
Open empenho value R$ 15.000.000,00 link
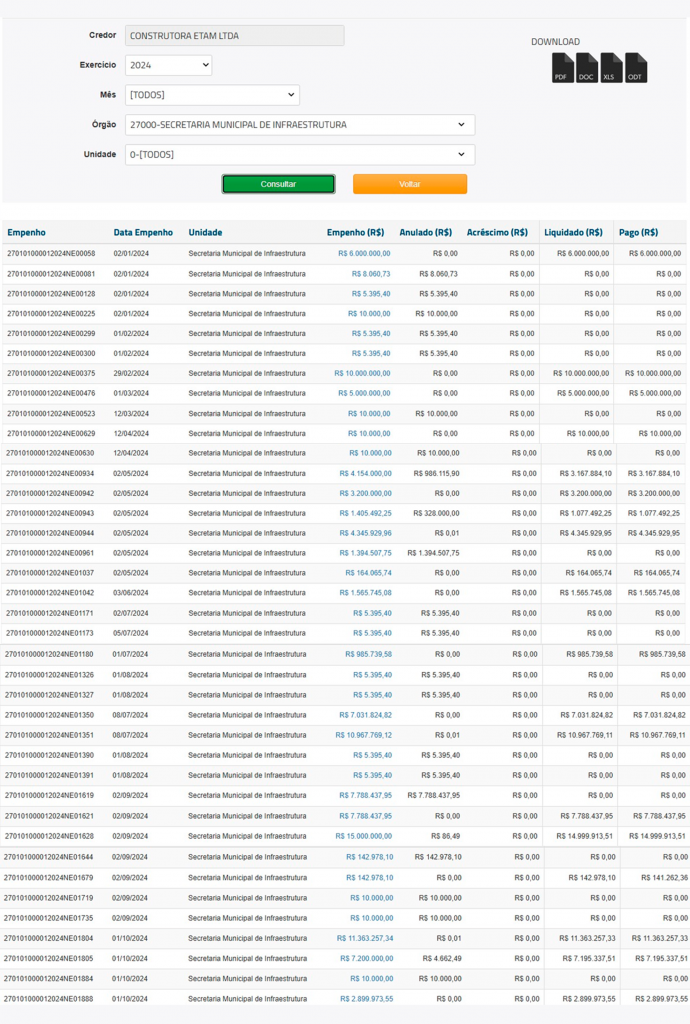pos(363,836)
